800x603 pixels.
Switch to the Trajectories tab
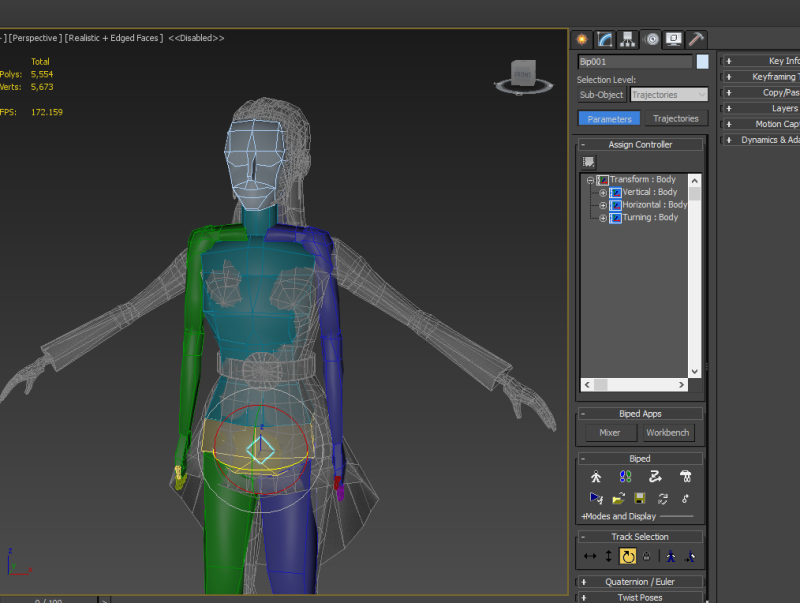(676, 119)
